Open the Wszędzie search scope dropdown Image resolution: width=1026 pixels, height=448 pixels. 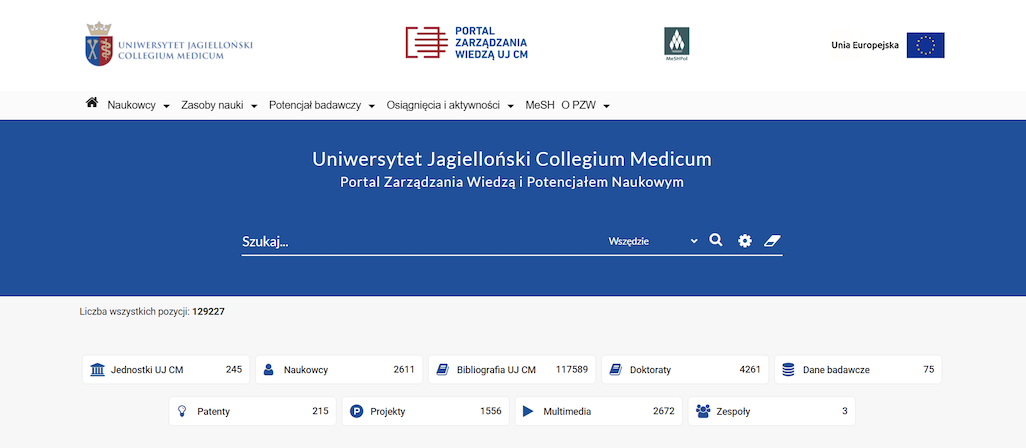[x=653, y=241]
